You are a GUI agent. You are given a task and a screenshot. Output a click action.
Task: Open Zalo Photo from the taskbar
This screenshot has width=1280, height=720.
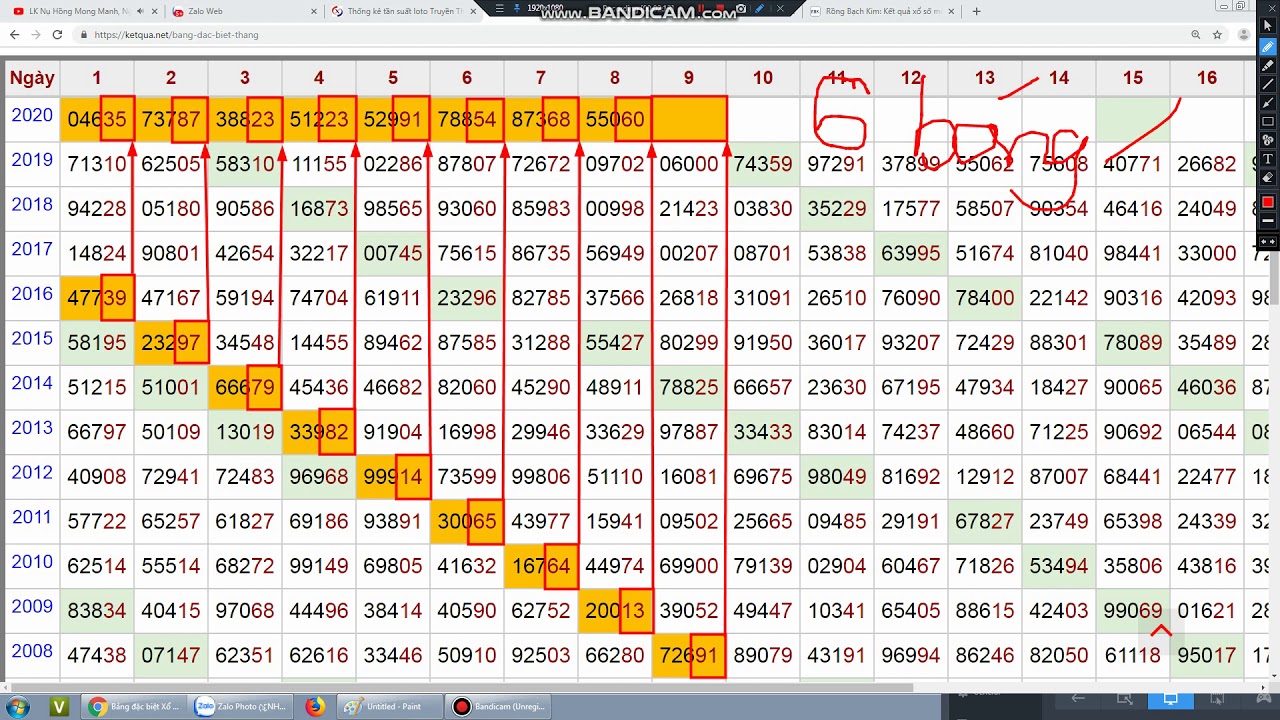[x=241, y=706]
